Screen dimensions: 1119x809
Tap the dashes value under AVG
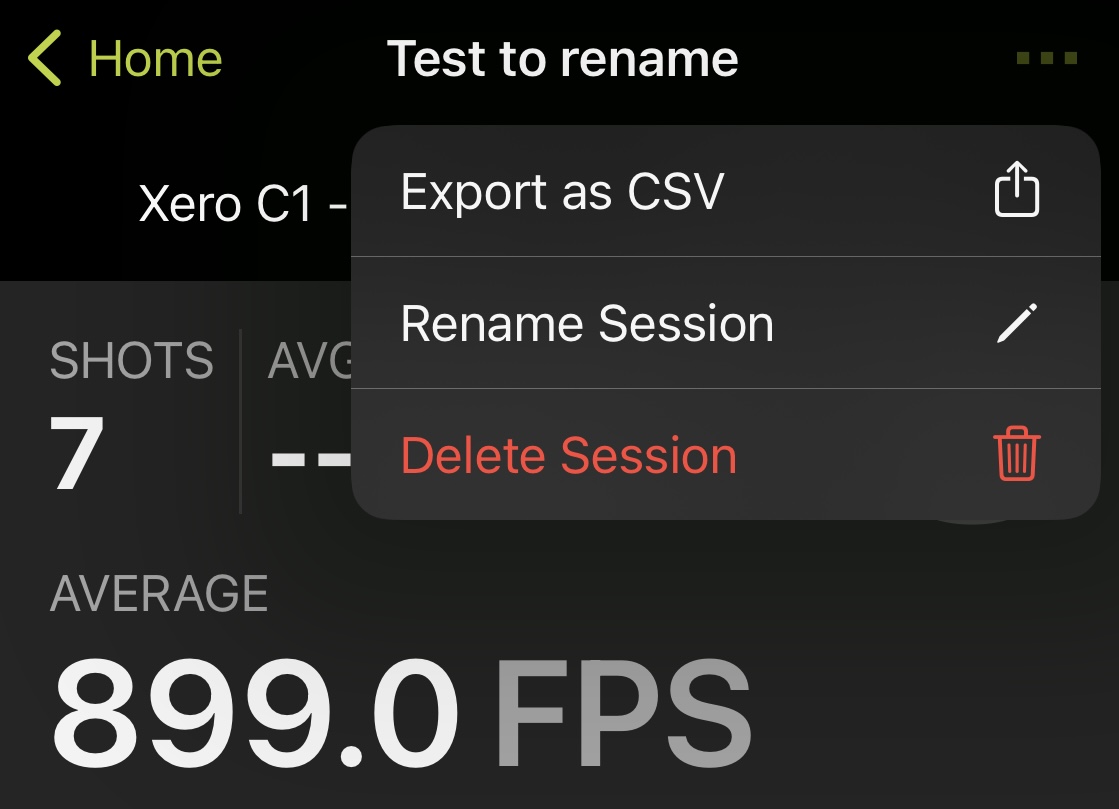(x=311, y=457)
